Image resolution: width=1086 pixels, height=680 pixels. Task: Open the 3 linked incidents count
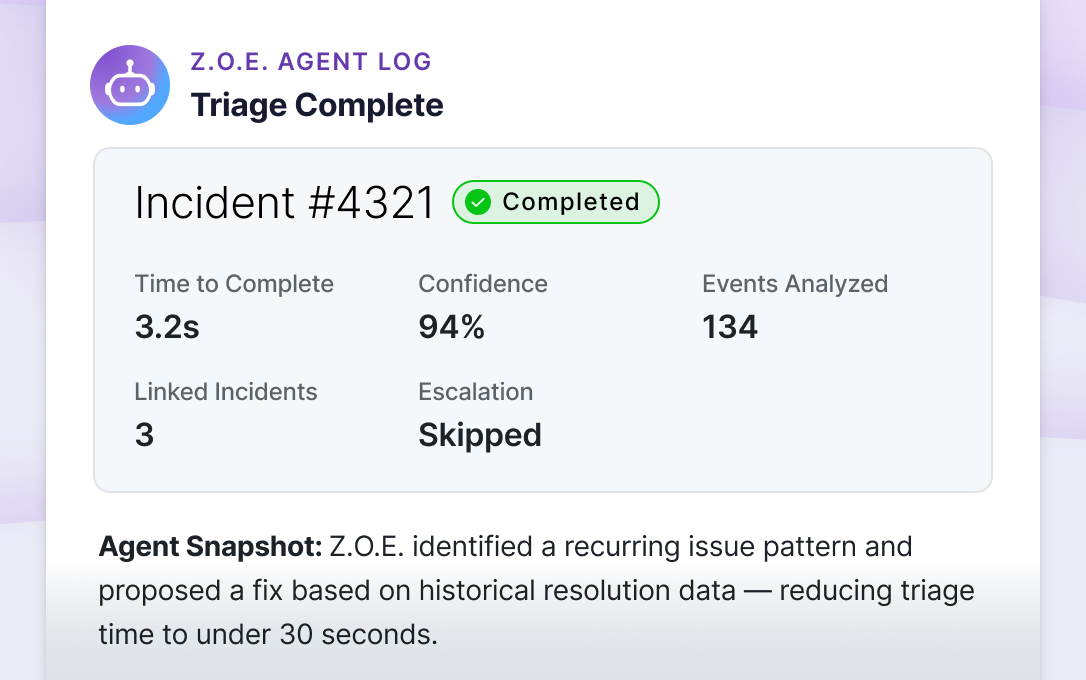coord(145,435)
